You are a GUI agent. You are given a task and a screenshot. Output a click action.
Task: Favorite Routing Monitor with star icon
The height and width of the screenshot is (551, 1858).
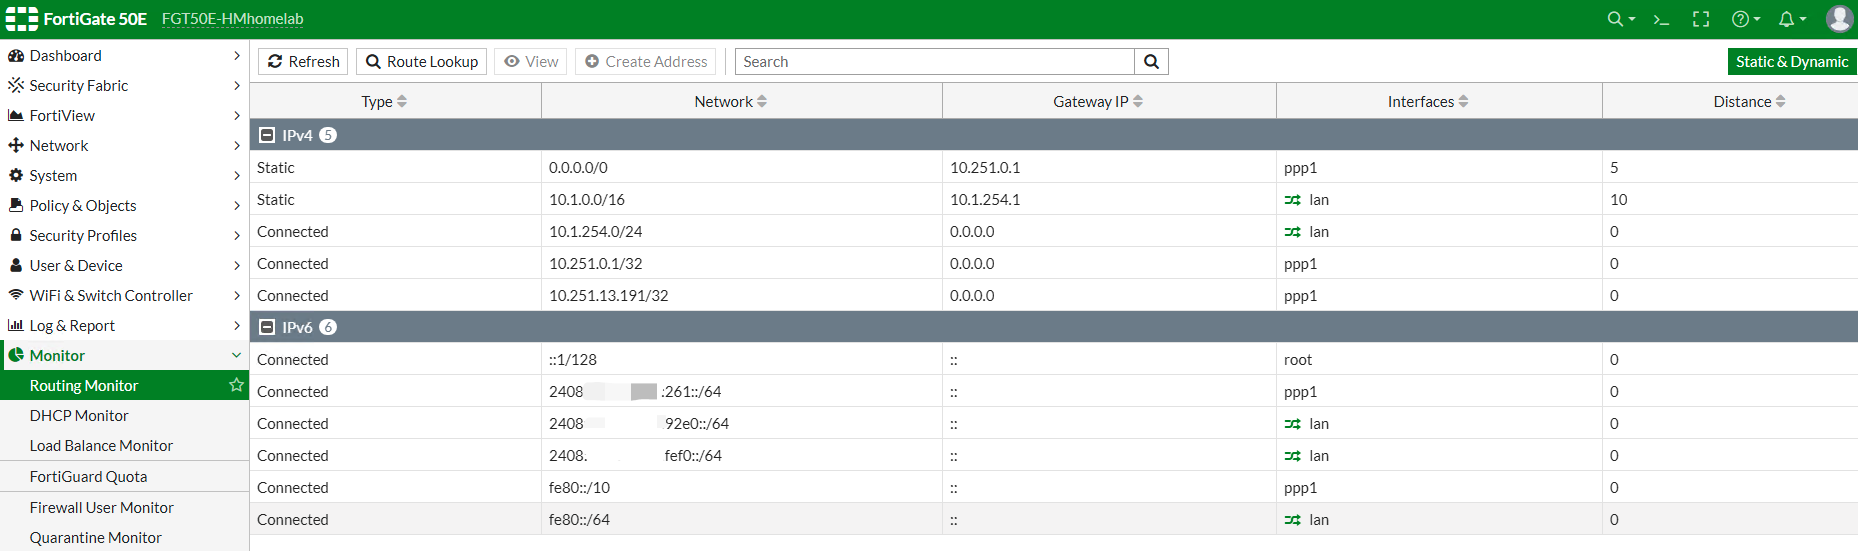pyautogui.click(x=236, y=385)
